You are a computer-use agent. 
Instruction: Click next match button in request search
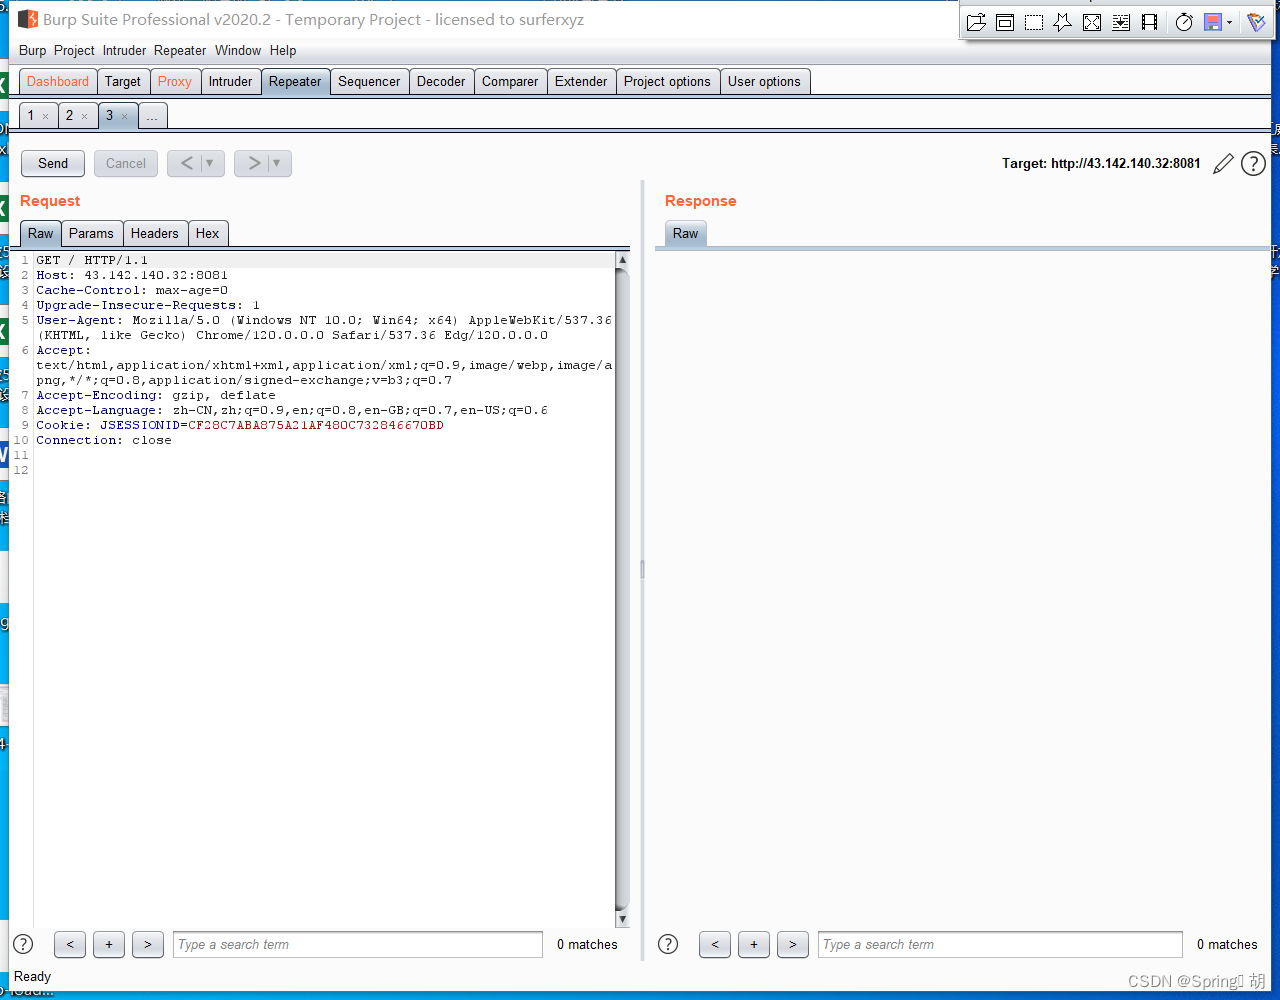click(x=148, y=944)
